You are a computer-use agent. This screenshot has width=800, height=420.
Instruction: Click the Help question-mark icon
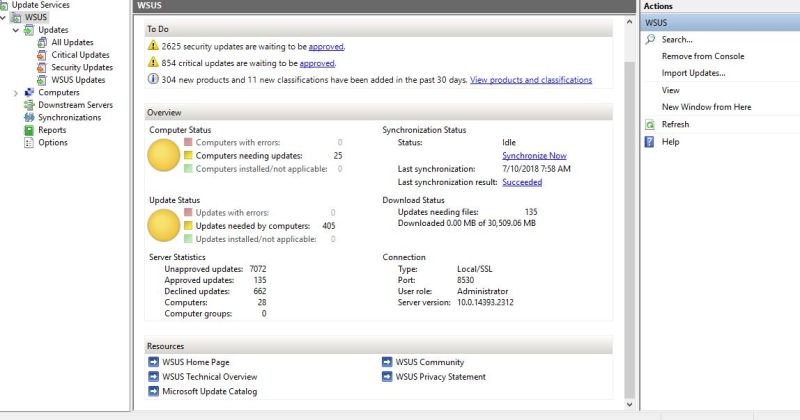click(649, 141)
